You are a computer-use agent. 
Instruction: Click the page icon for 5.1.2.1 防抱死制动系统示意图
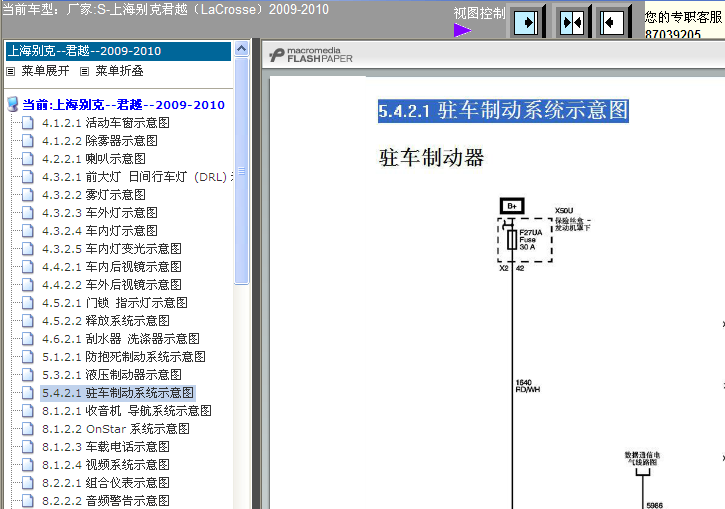click(x=28, y=357)
